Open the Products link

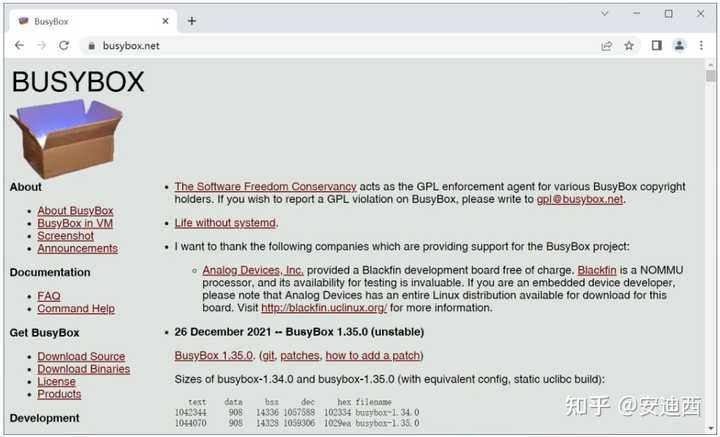[59, 393]
